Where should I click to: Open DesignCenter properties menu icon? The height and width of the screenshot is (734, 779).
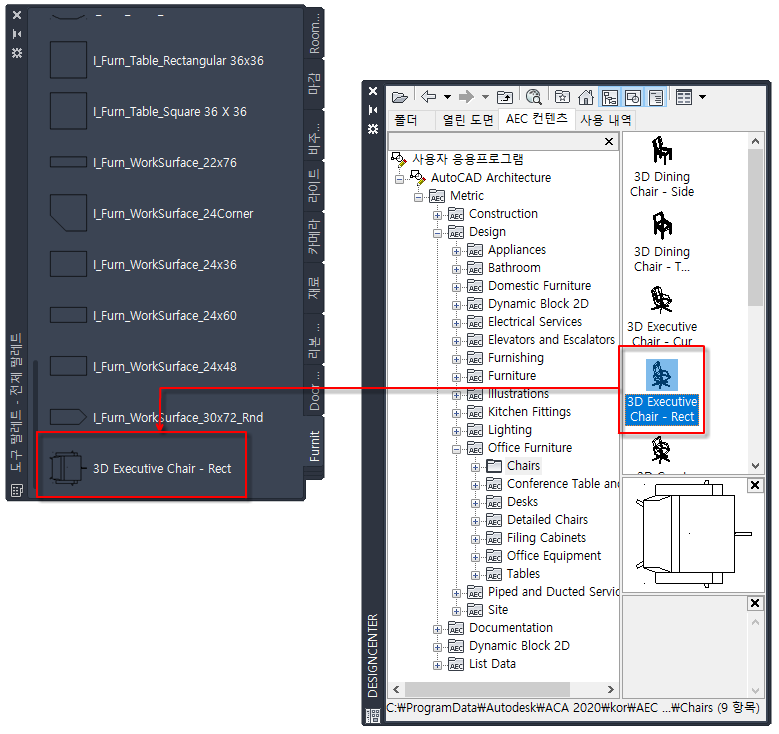click(373, 129)
